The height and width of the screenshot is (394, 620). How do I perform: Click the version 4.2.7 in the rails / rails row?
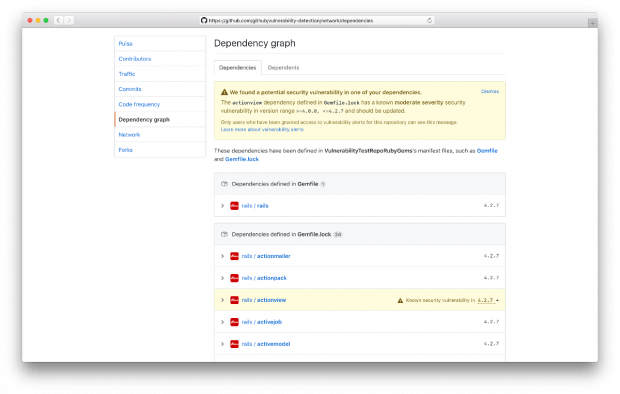pyautogui.click(x=491, y=206)
